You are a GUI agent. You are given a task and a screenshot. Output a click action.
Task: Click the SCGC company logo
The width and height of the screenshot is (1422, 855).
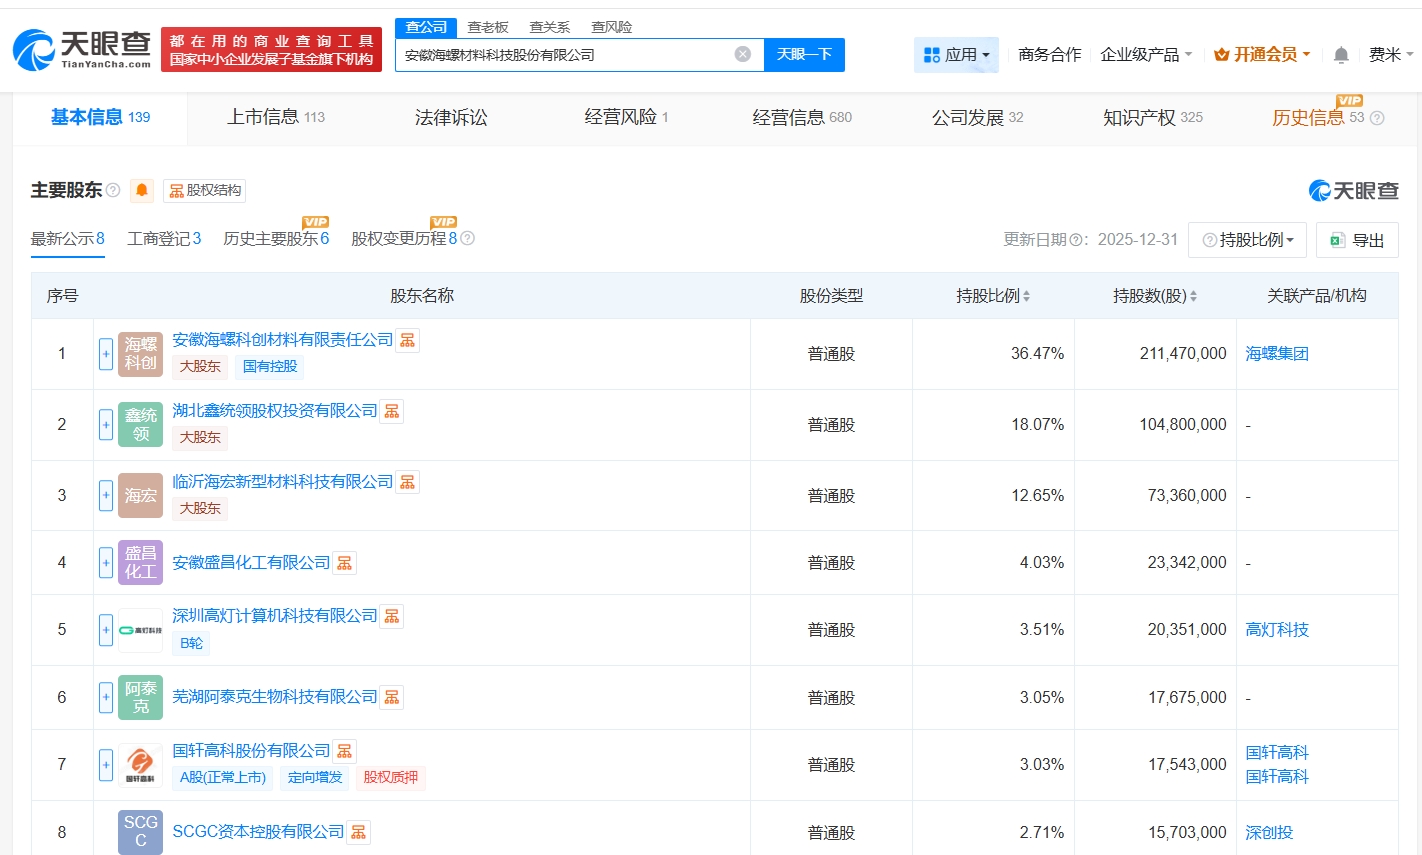pyautogui.click(x=140, y=832)
